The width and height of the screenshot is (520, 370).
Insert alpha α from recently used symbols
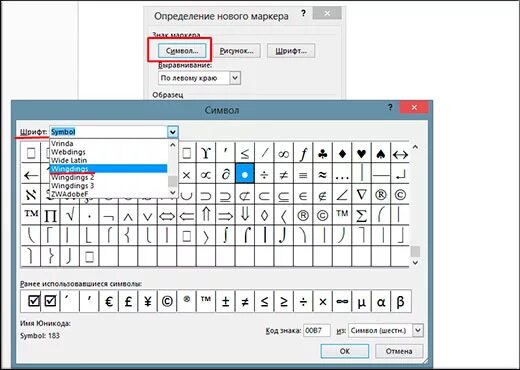(x=381, y=301)
